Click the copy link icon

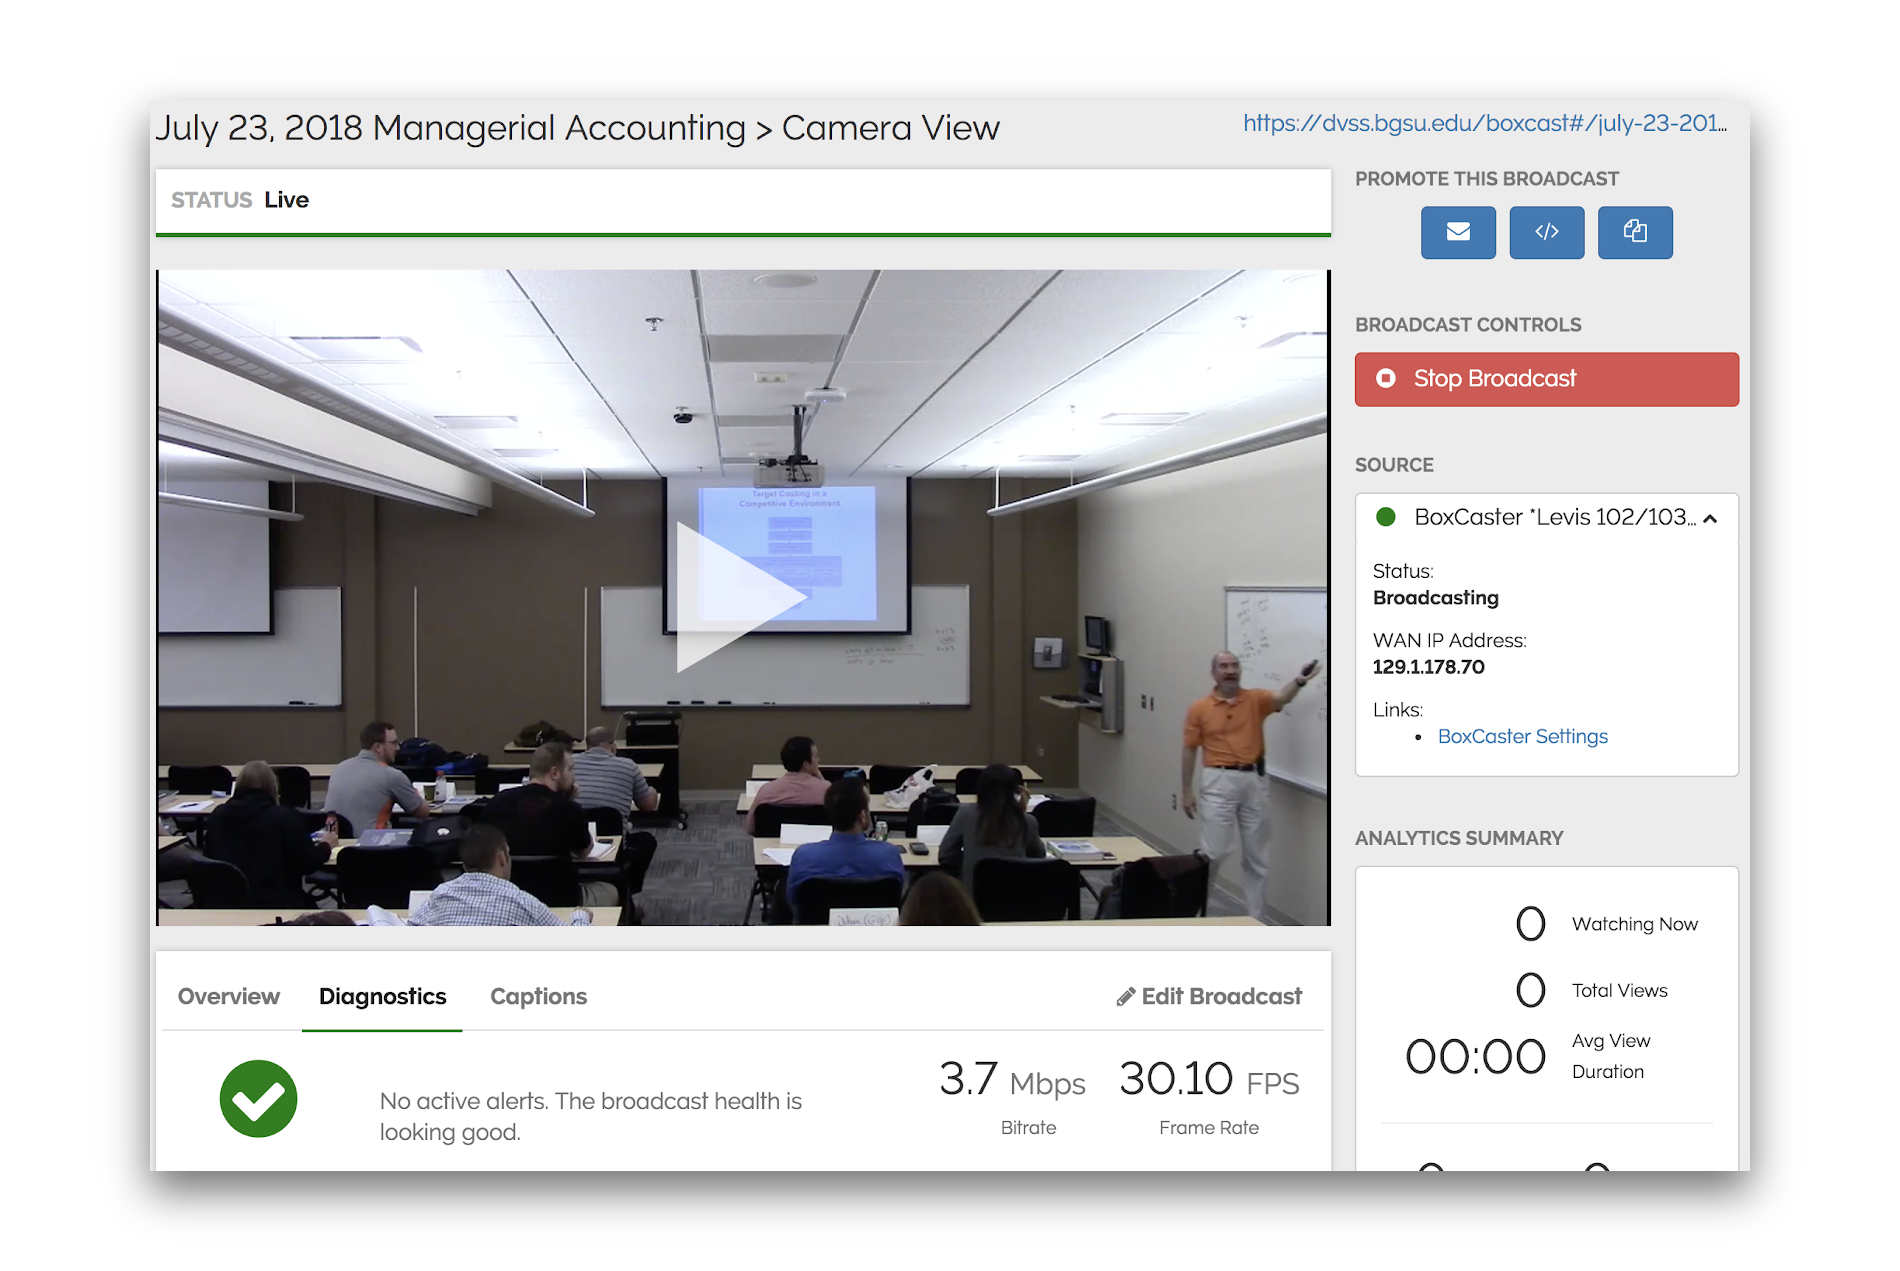(x=1635, y=232)
